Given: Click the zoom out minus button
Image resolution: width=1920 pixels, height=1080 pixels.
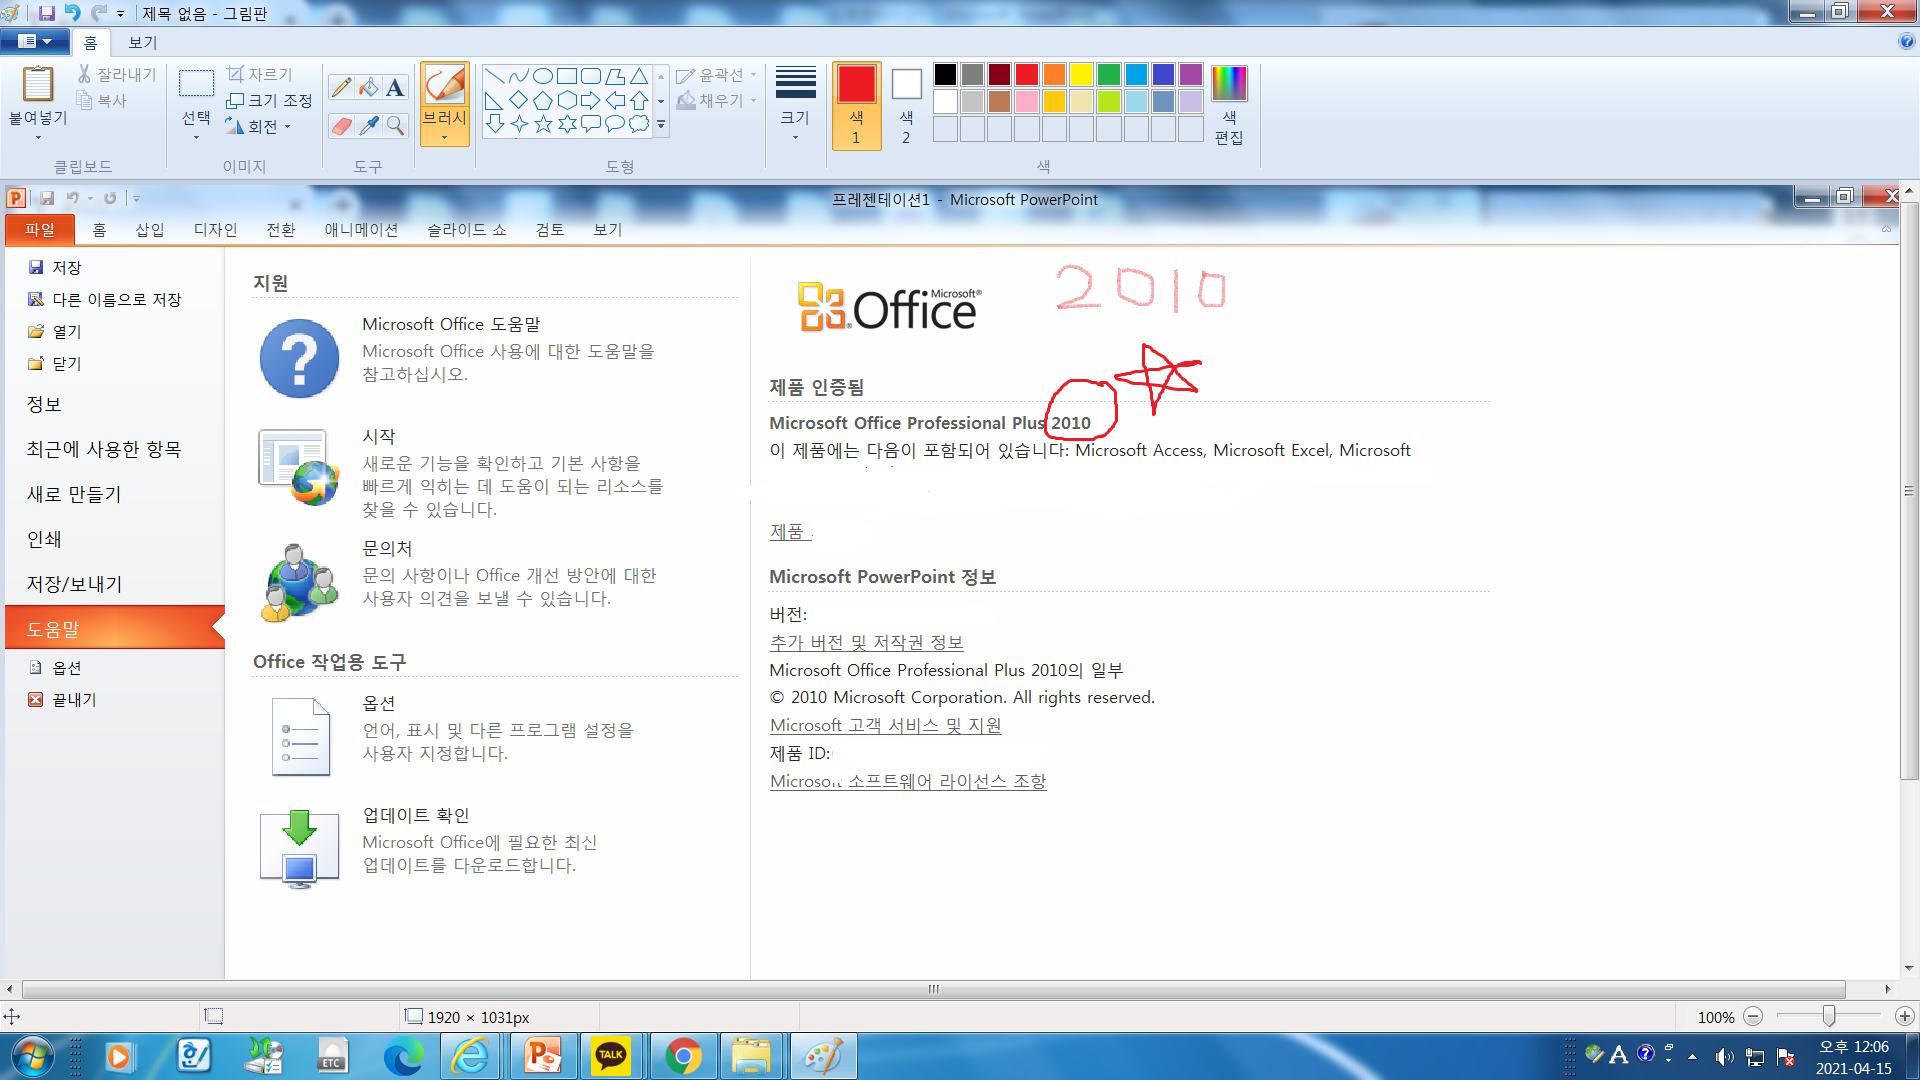Looking at the screenshot, I should click(x=1753, y=1016).
